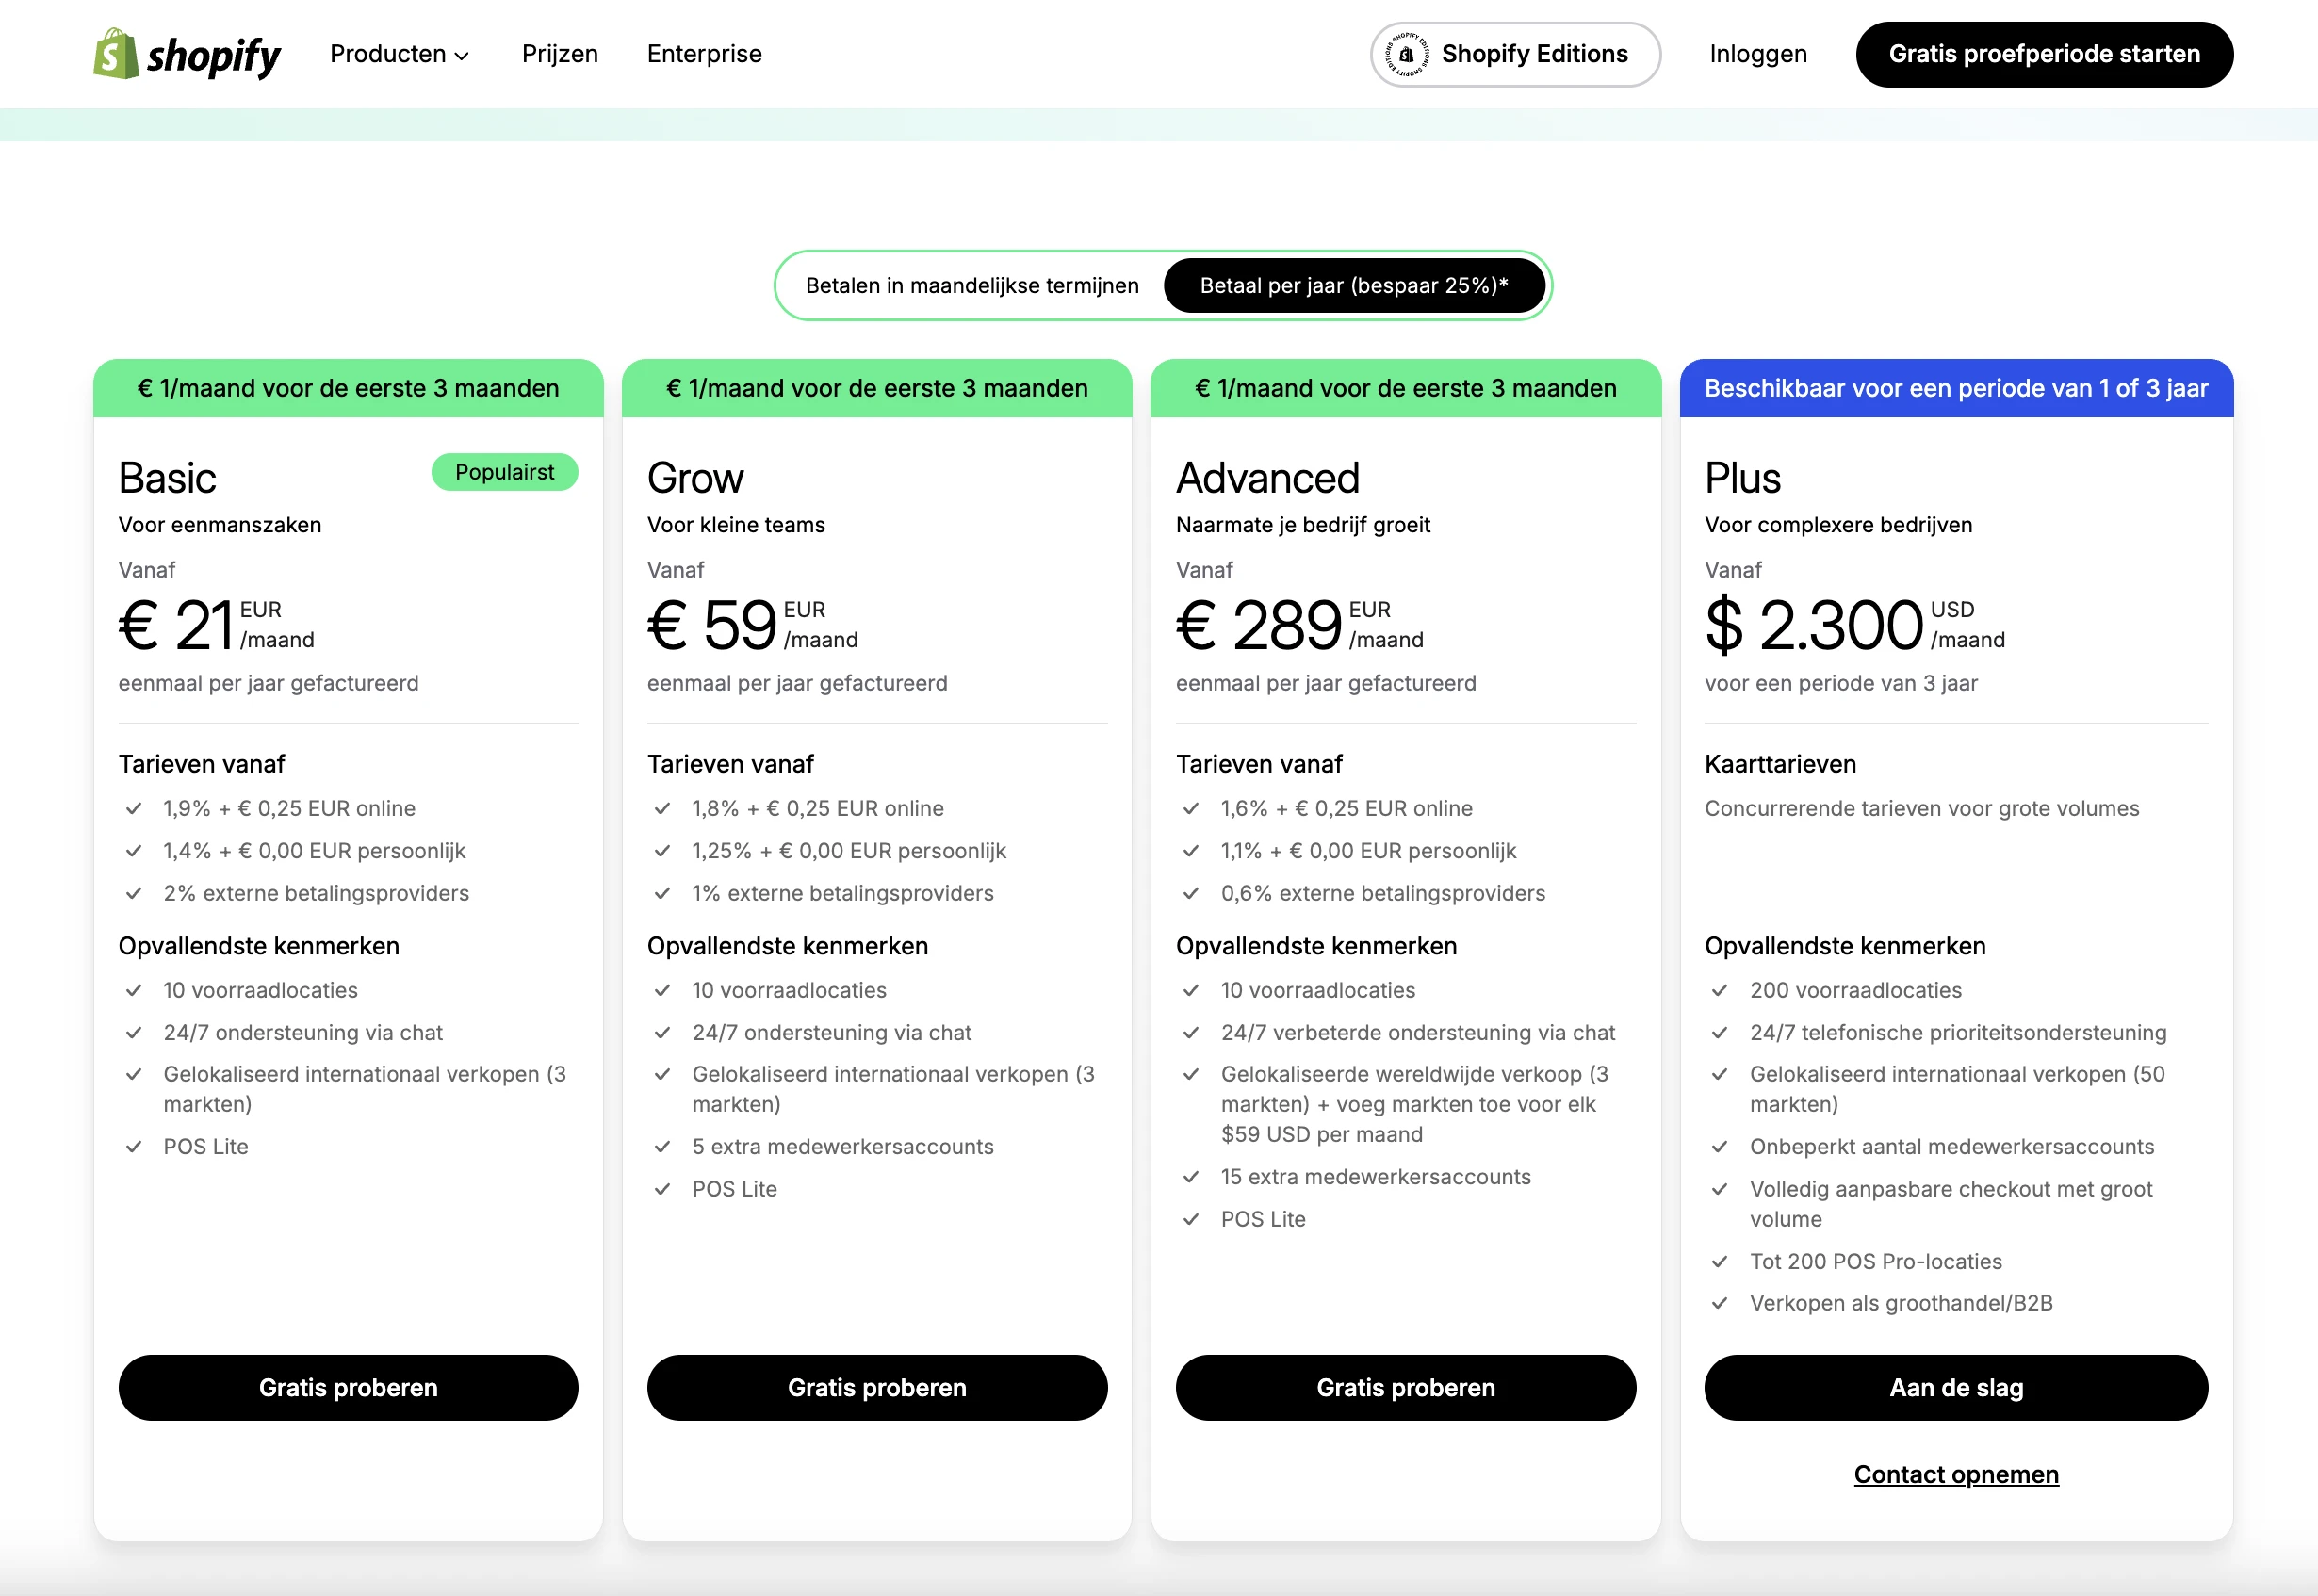The height and width of the screenshot is (1596, 2318).
Task: Click the blue Plus availability banner
Action: pos(1955,388)
